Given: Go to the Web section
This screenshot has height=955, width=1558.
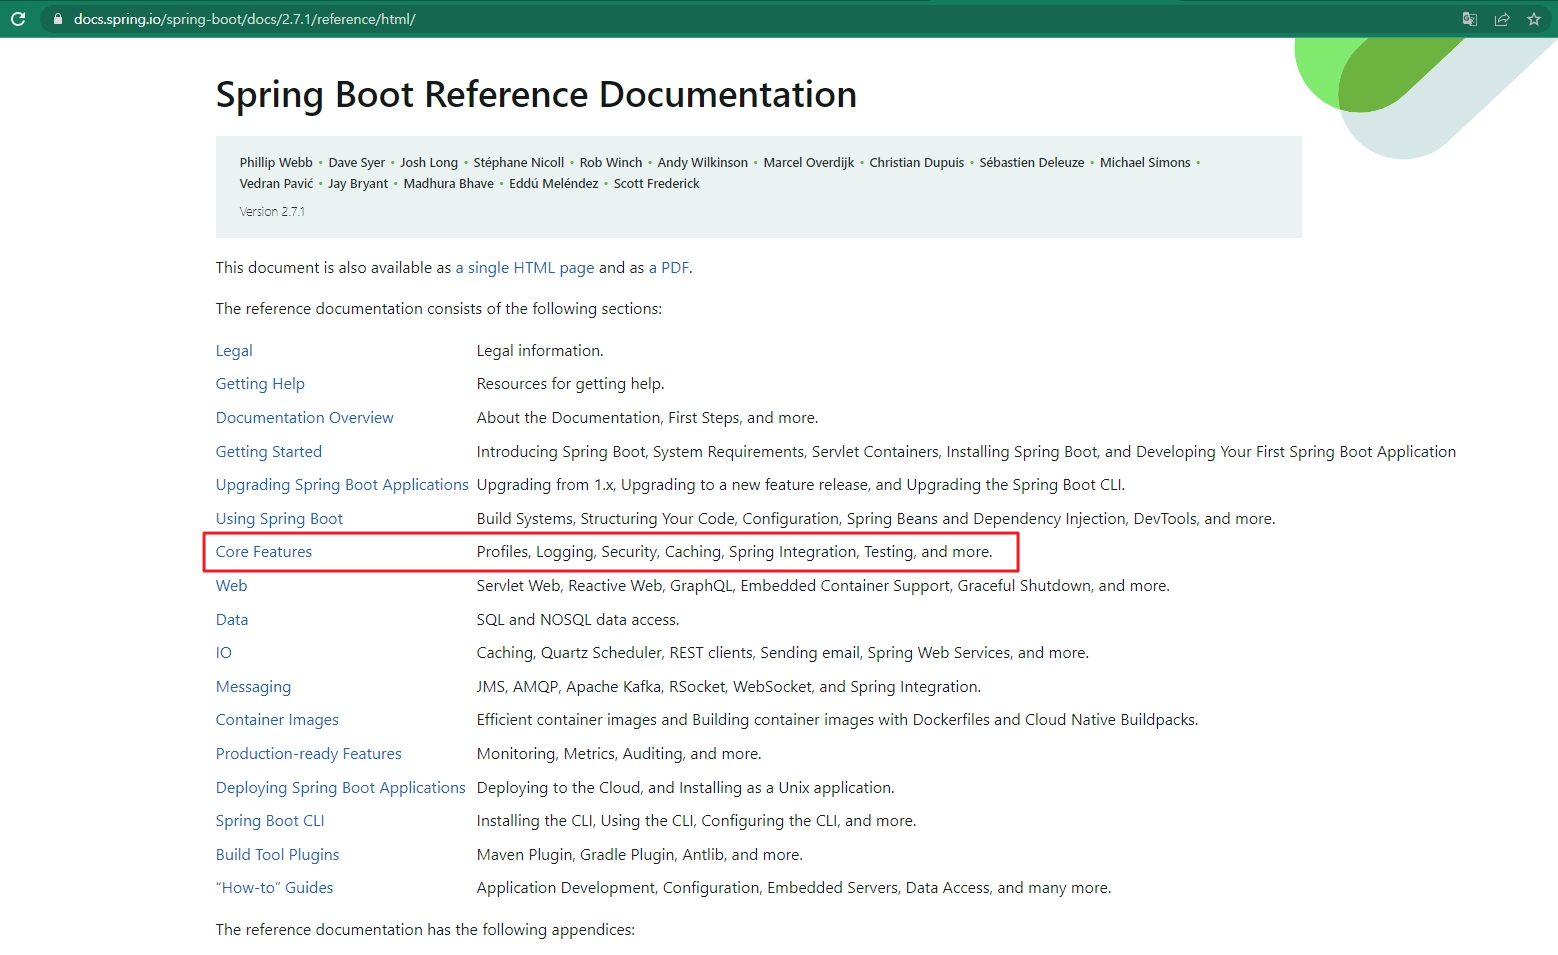Looking at the screenshot, I should [231, 586].
